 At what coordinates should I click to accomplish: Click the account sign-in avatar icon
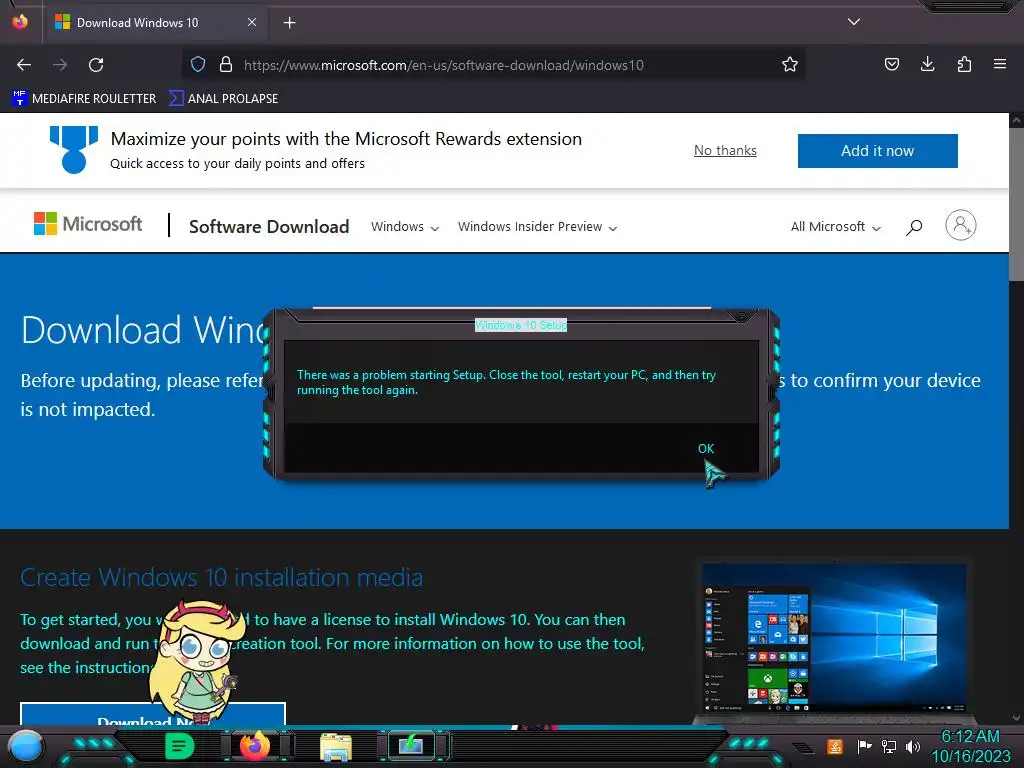pos(961,225)
